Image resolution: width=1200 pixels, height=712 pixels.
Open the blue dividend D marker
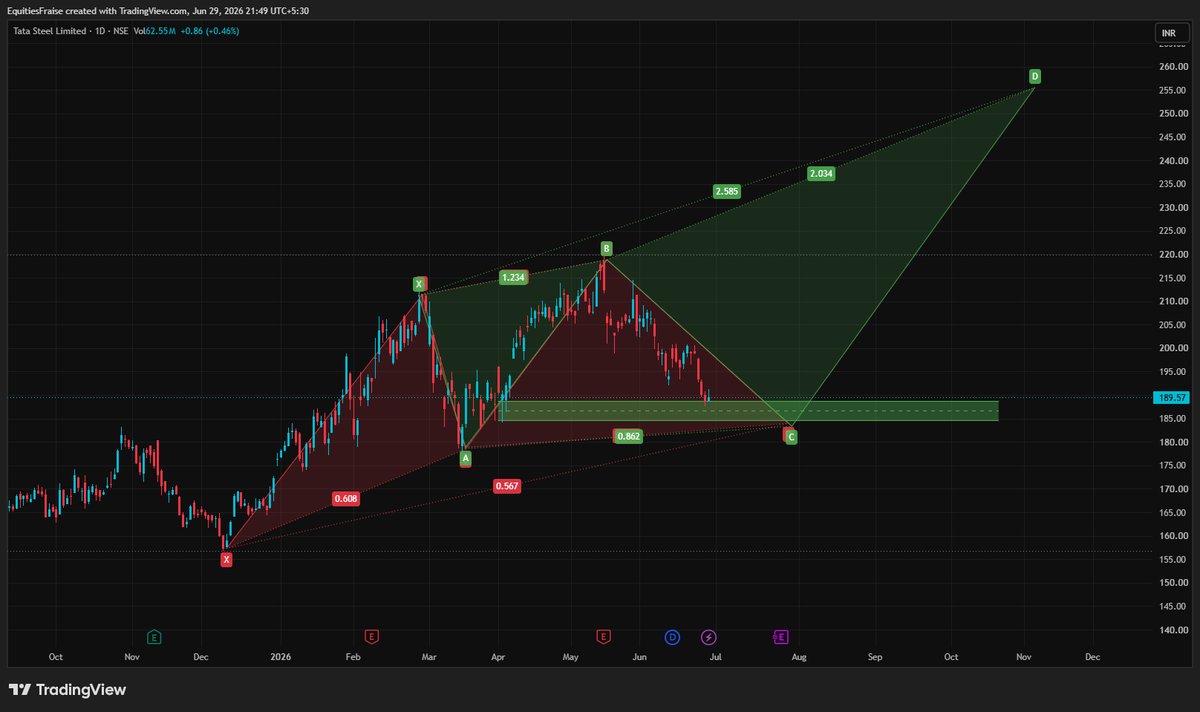(672, 636)
